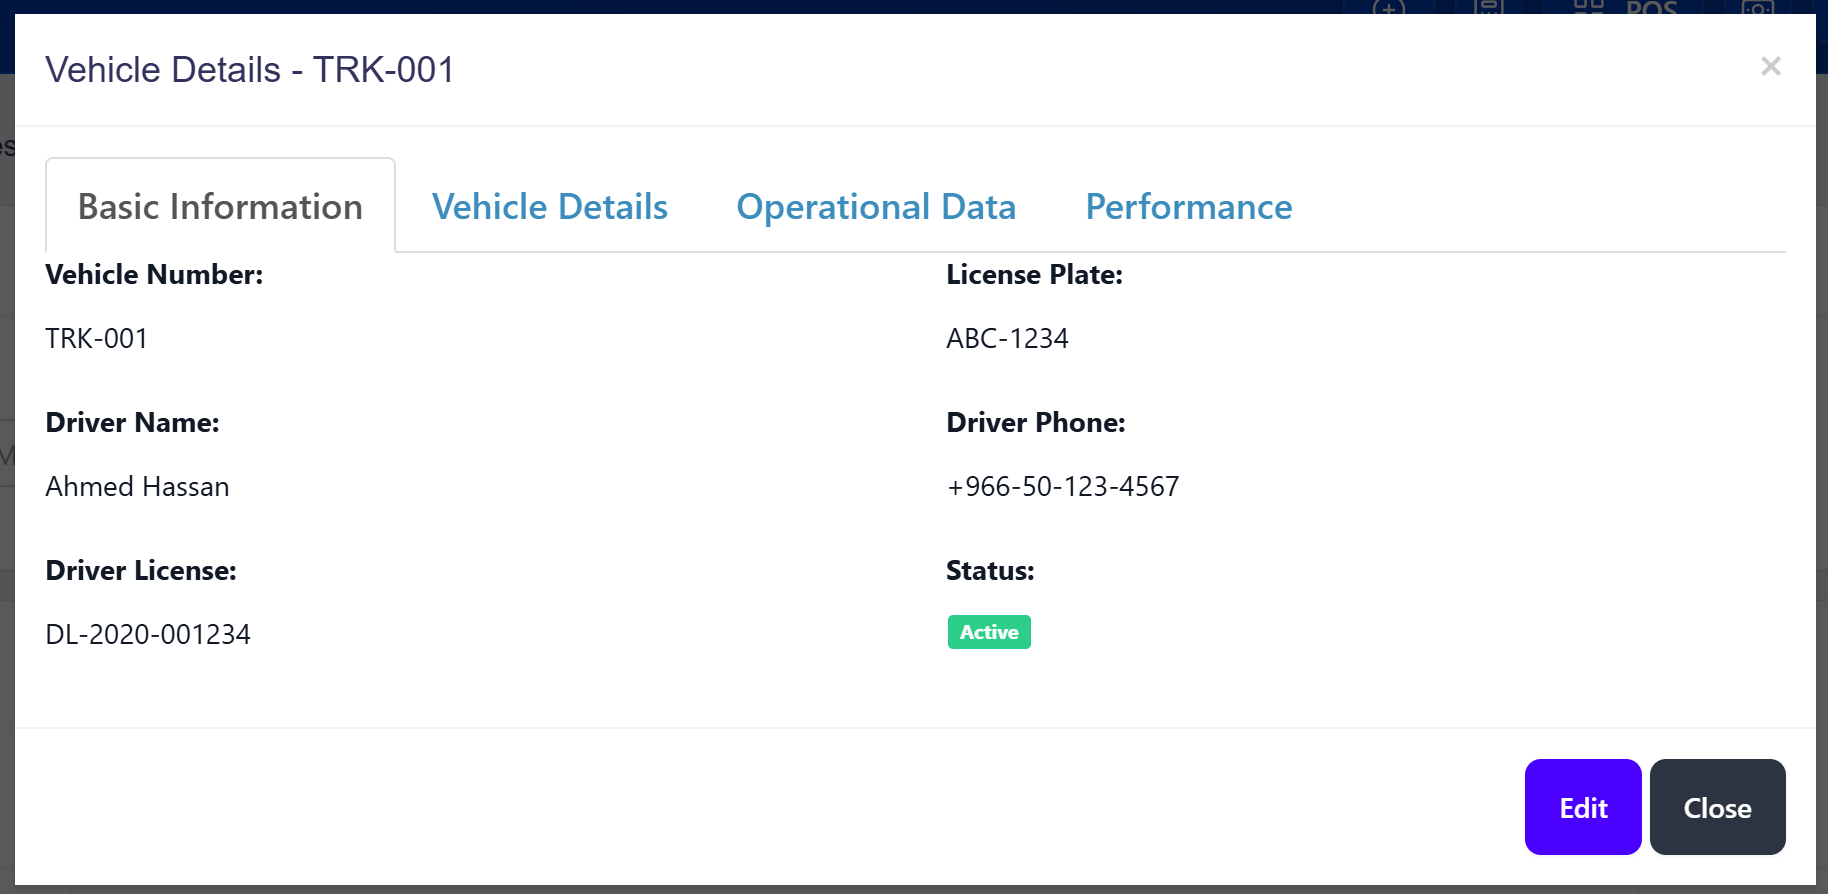1828x894 pixels.
Task: Click the driver phone number +966-50-123-4567
Action: click(x=1062, y=487)
